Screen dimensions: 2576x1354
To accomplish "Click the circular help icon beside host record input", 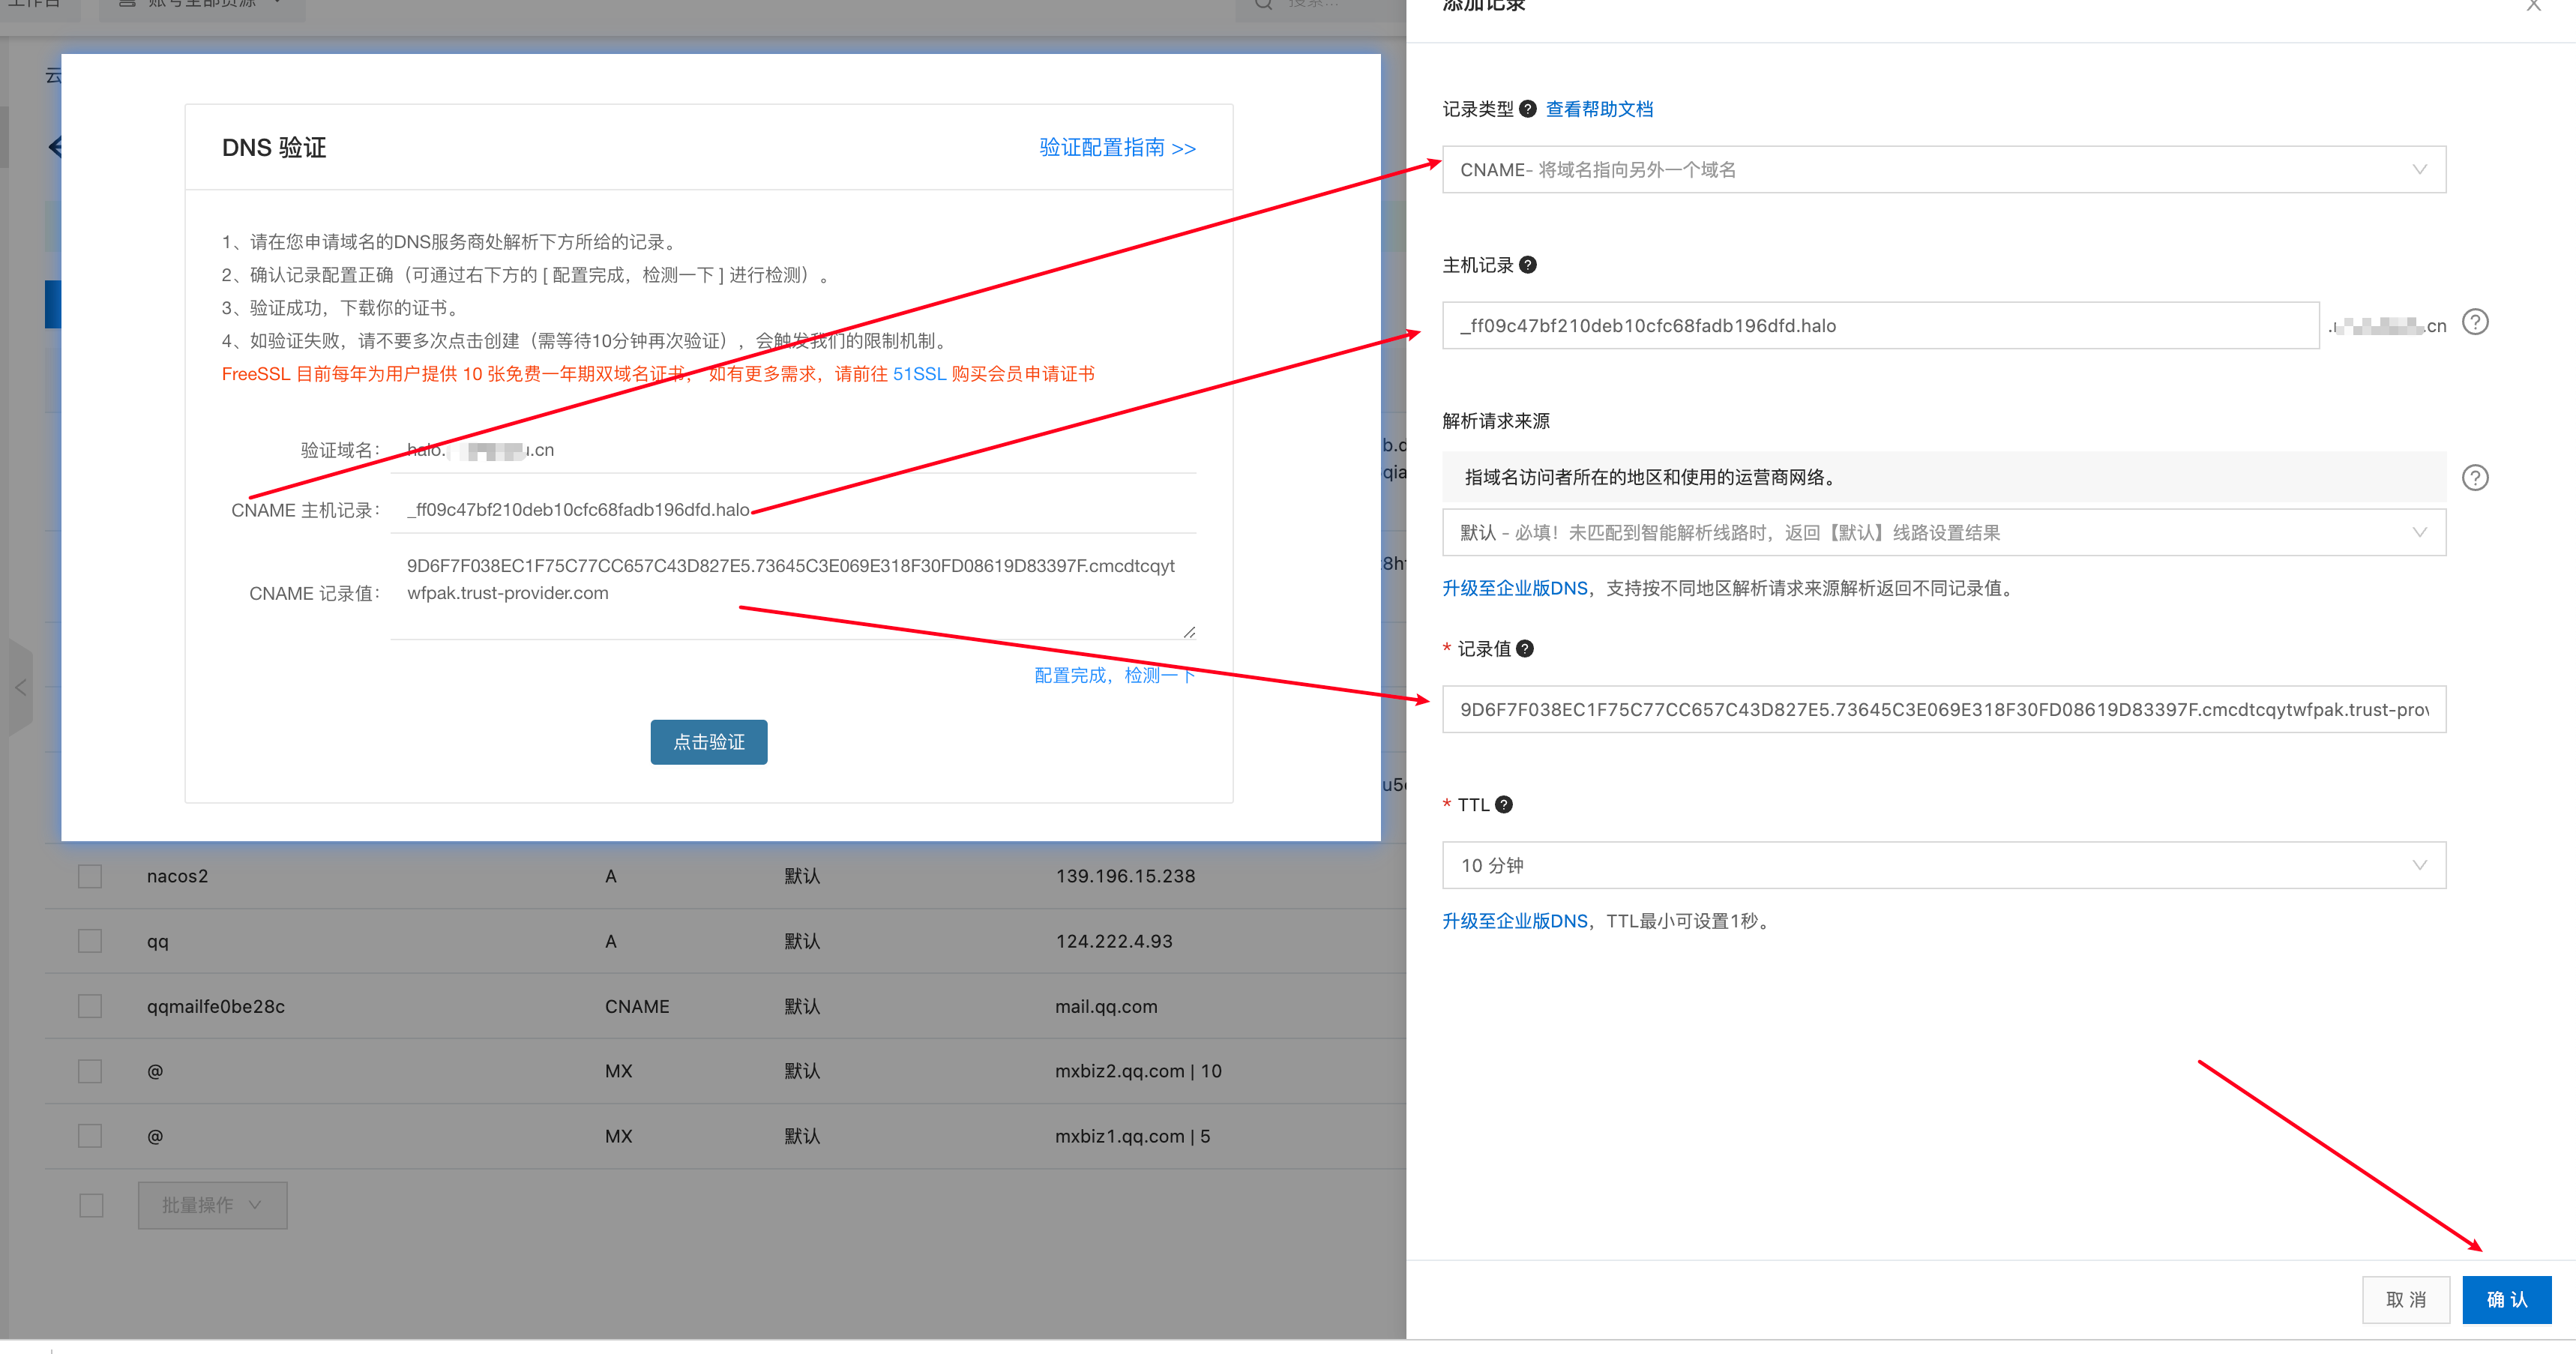I will pyautogui.click(x=2476, y=322).
